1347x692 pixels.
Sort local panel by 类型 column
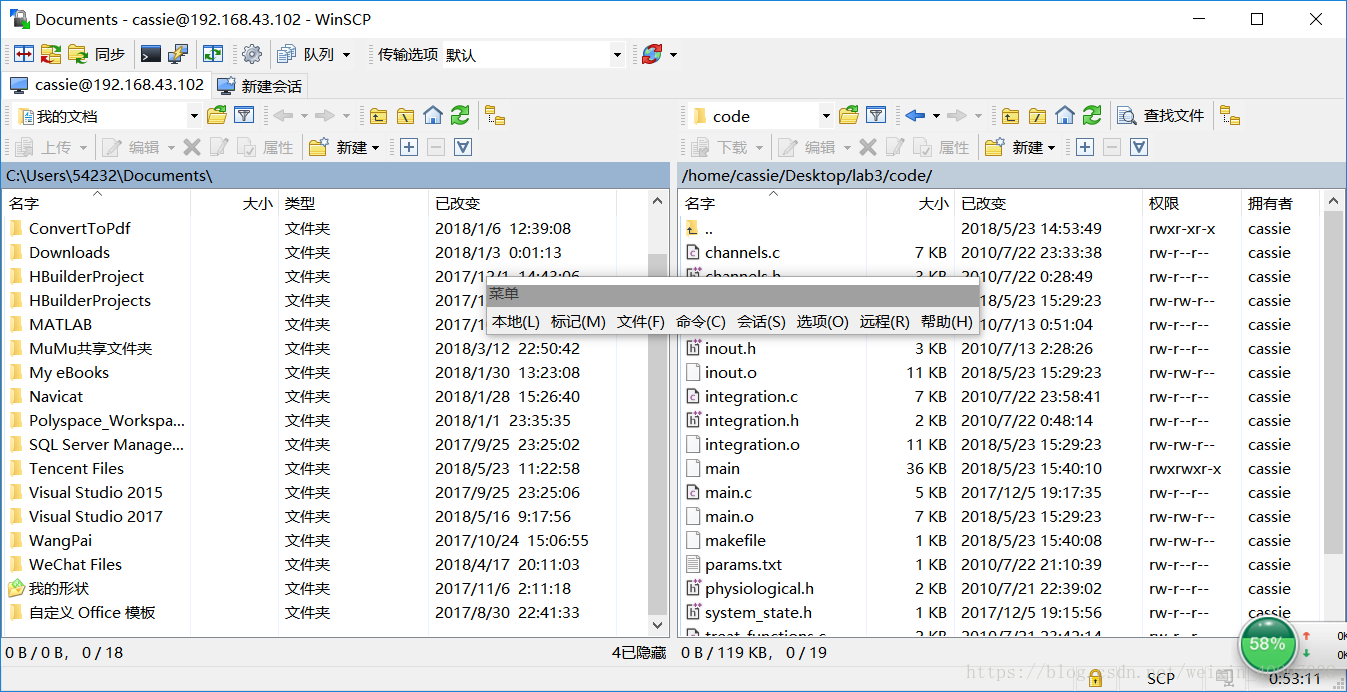coord(353,203)
